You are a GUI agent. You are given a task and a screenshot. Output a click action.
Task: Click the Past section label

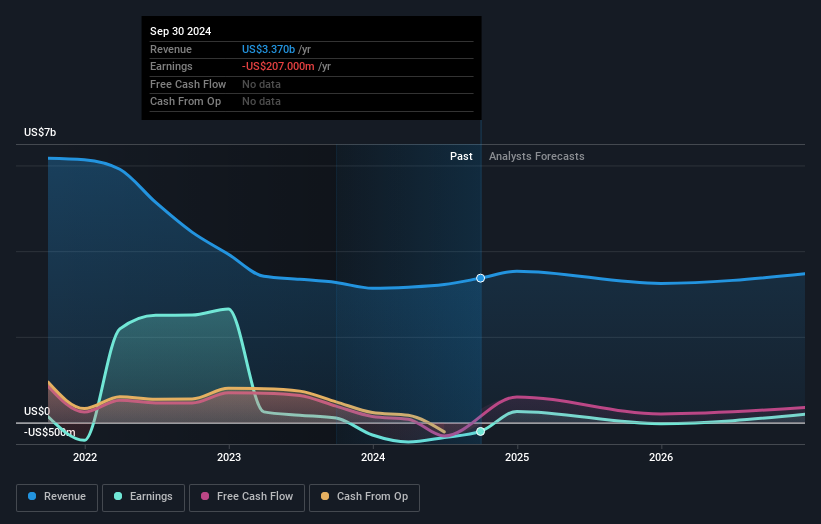(x=461, y=156)
